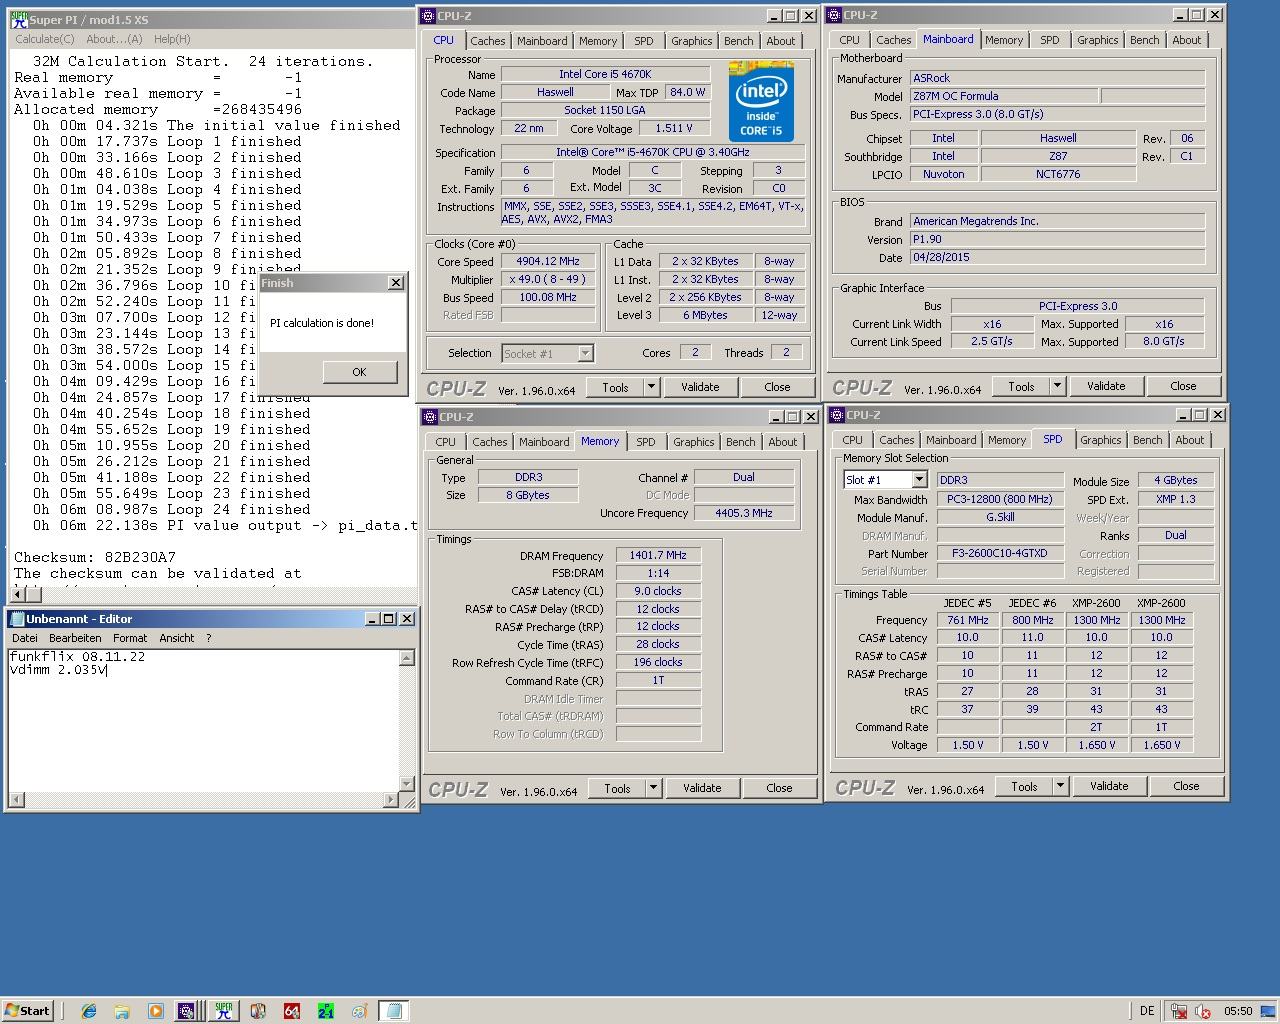This screenshot has width=1280, height=1024.
Task: Click the green P 2-1 taskbar icon
Action: pos(325,1011)
